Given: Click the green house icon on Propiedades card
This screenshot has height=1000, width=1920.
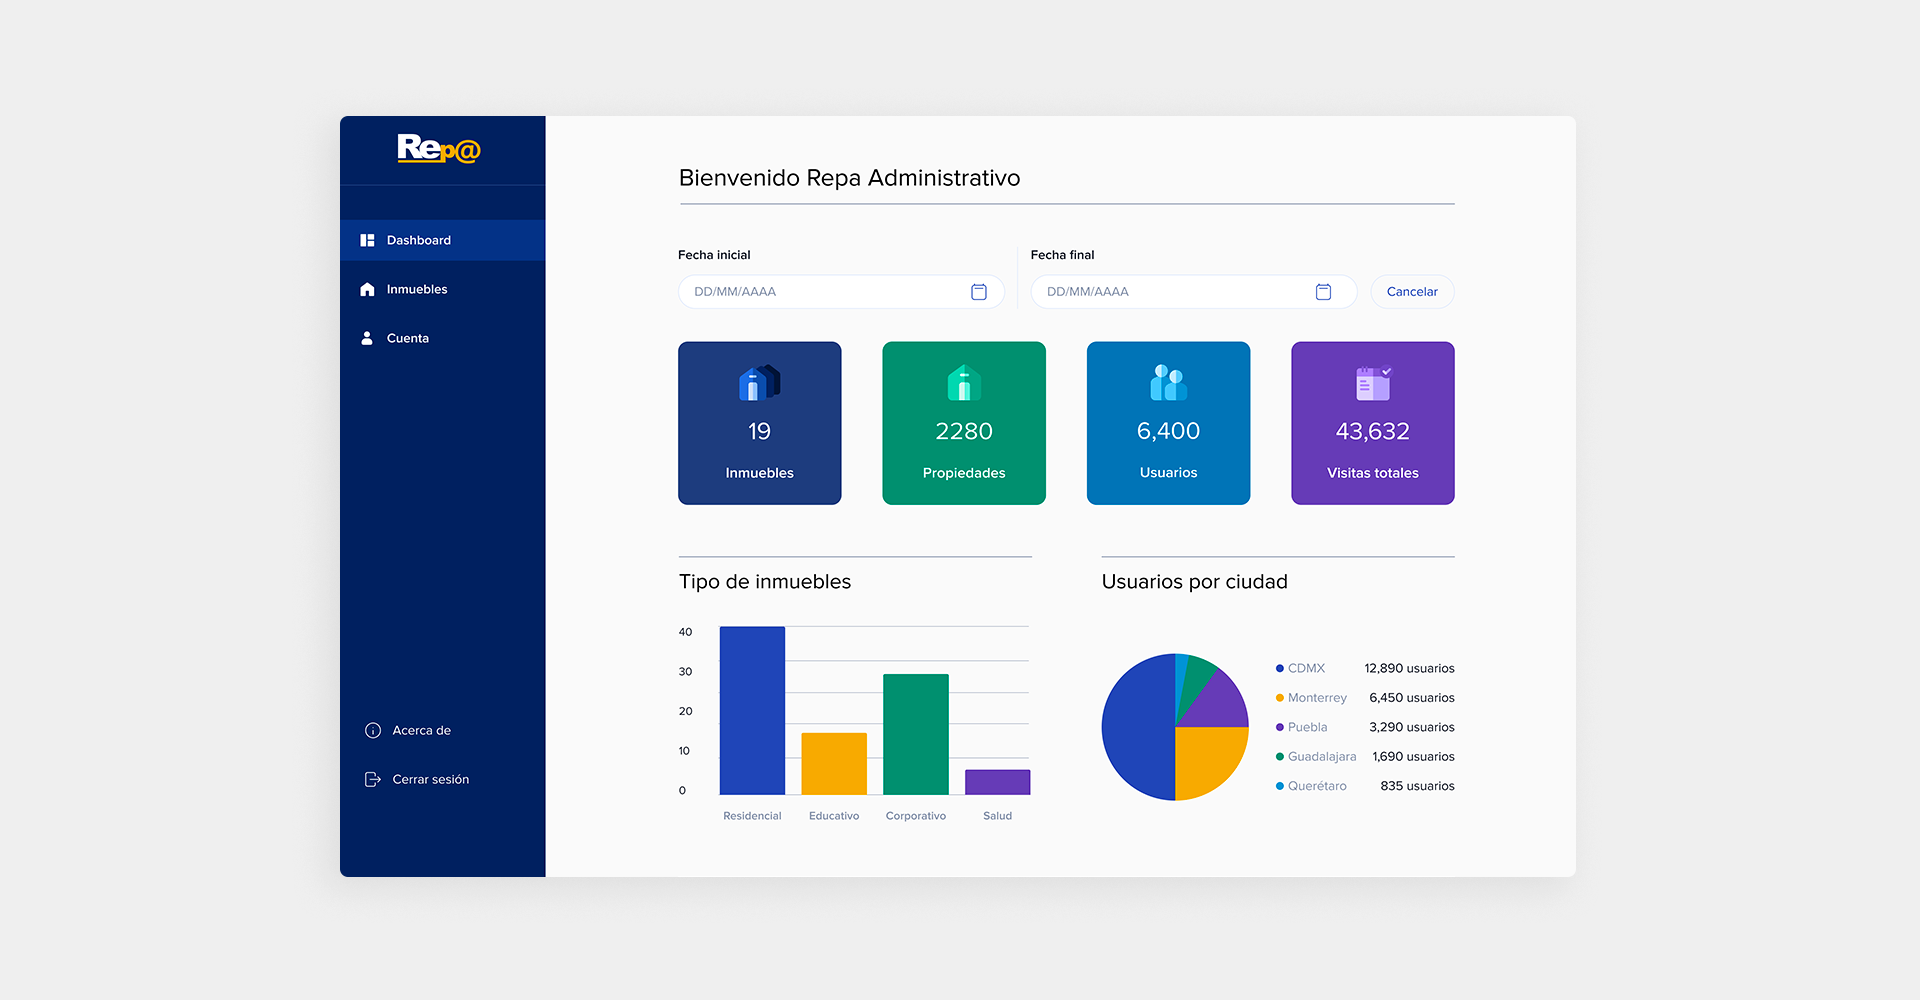Looking at the screenshot, I should tap(964, 383).
